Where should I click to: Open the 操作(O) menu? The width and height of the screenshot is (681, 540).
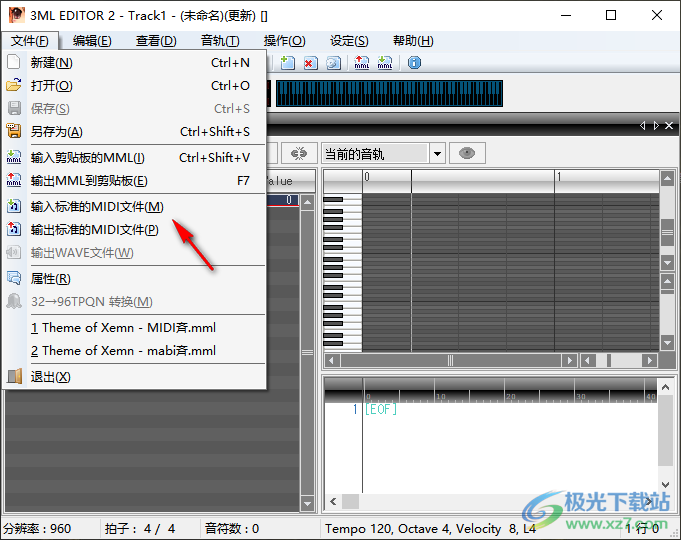(x=284, y=41)
